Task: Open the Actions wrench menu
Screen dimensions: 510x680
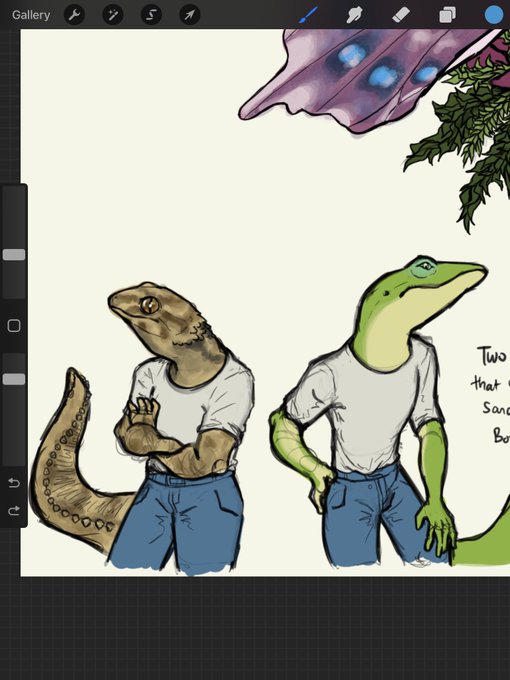Action: tap(75, 15)
